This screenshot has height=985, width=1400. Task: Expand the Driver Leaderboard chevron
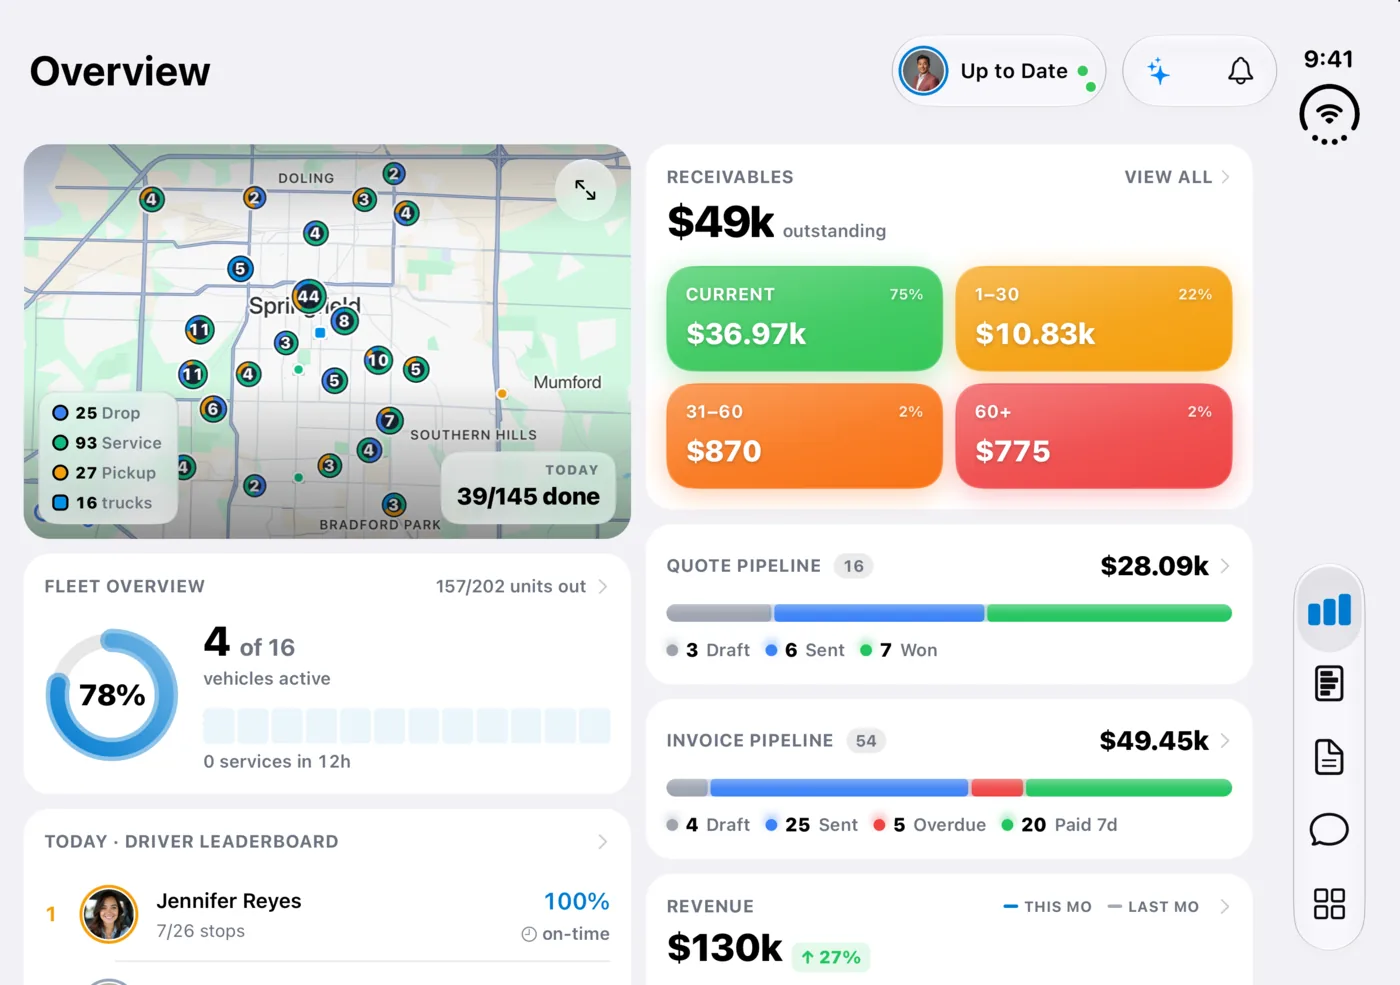point(603,842)
